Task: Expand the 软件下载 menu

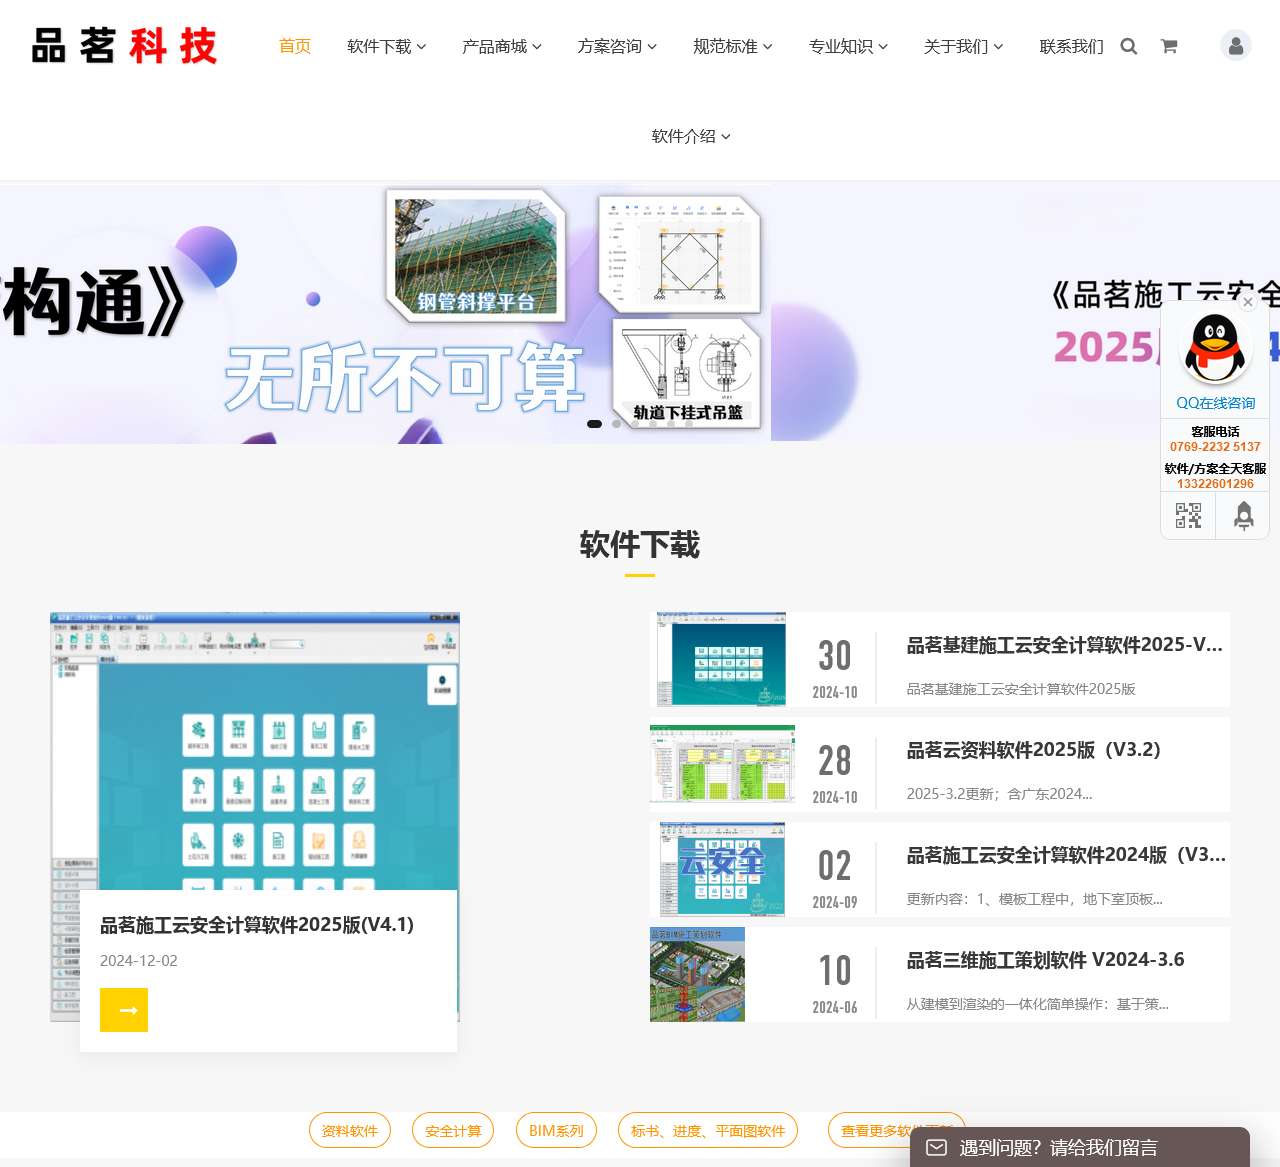Action: 386,46
